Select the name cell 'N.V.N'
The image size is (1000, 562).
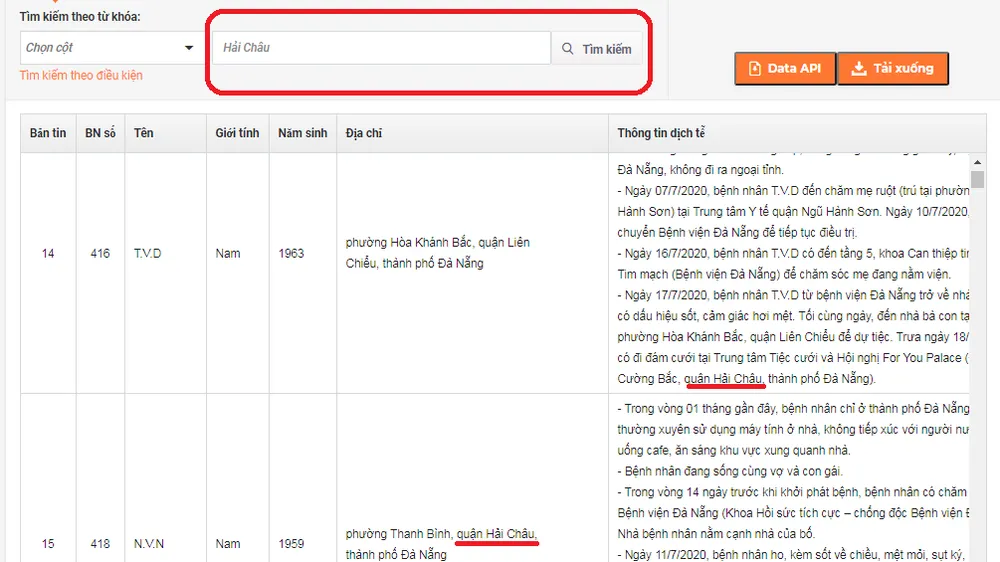(x=149, y=544)
